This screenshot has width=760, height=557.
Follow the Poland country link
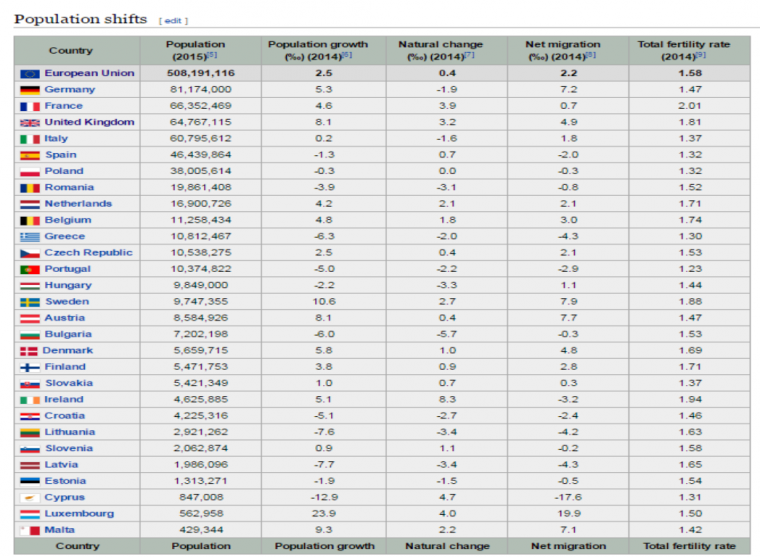pos(64,171)
